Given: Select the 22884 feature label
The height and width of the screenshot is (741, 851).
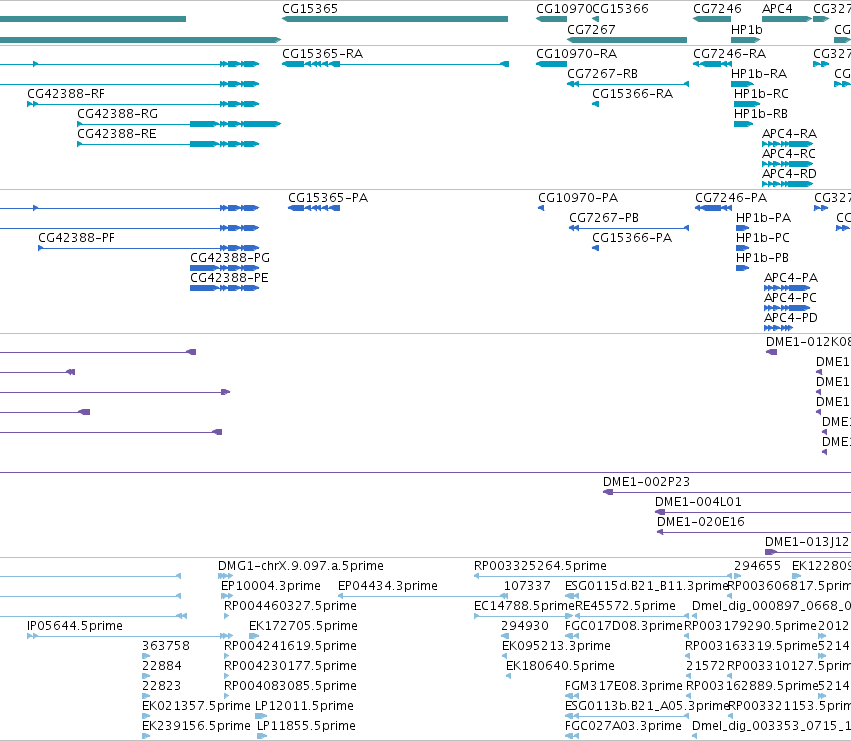Looking at the screenshot, I should 162,666.
